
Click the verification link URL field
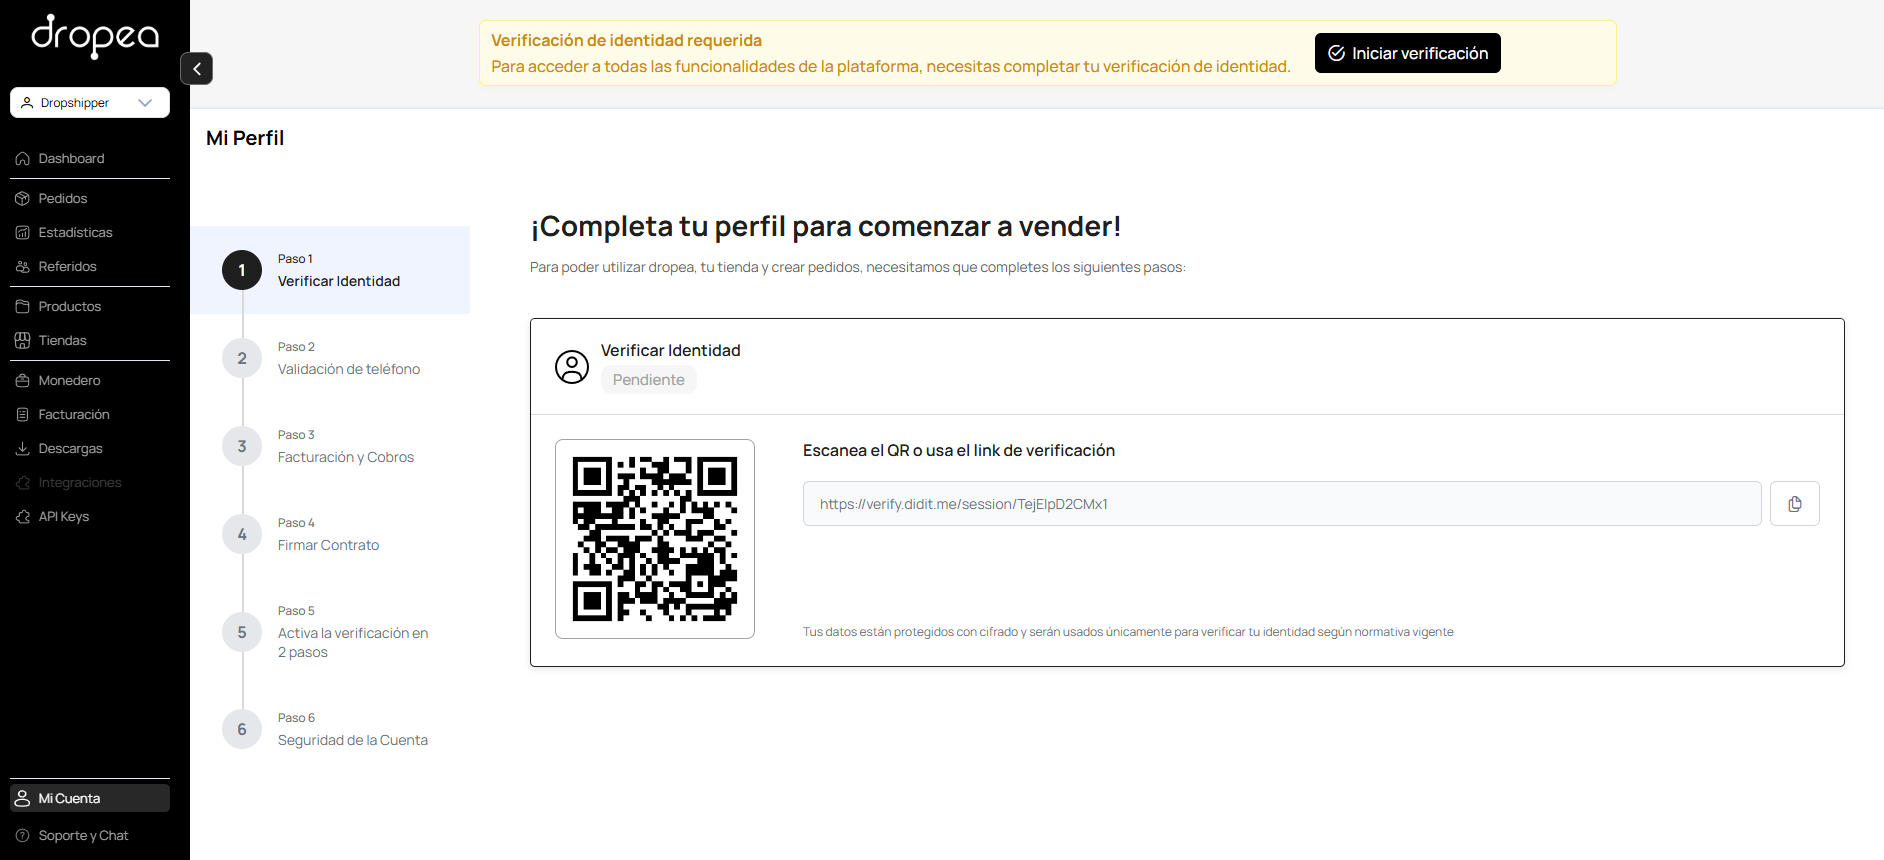point(1282,504)
